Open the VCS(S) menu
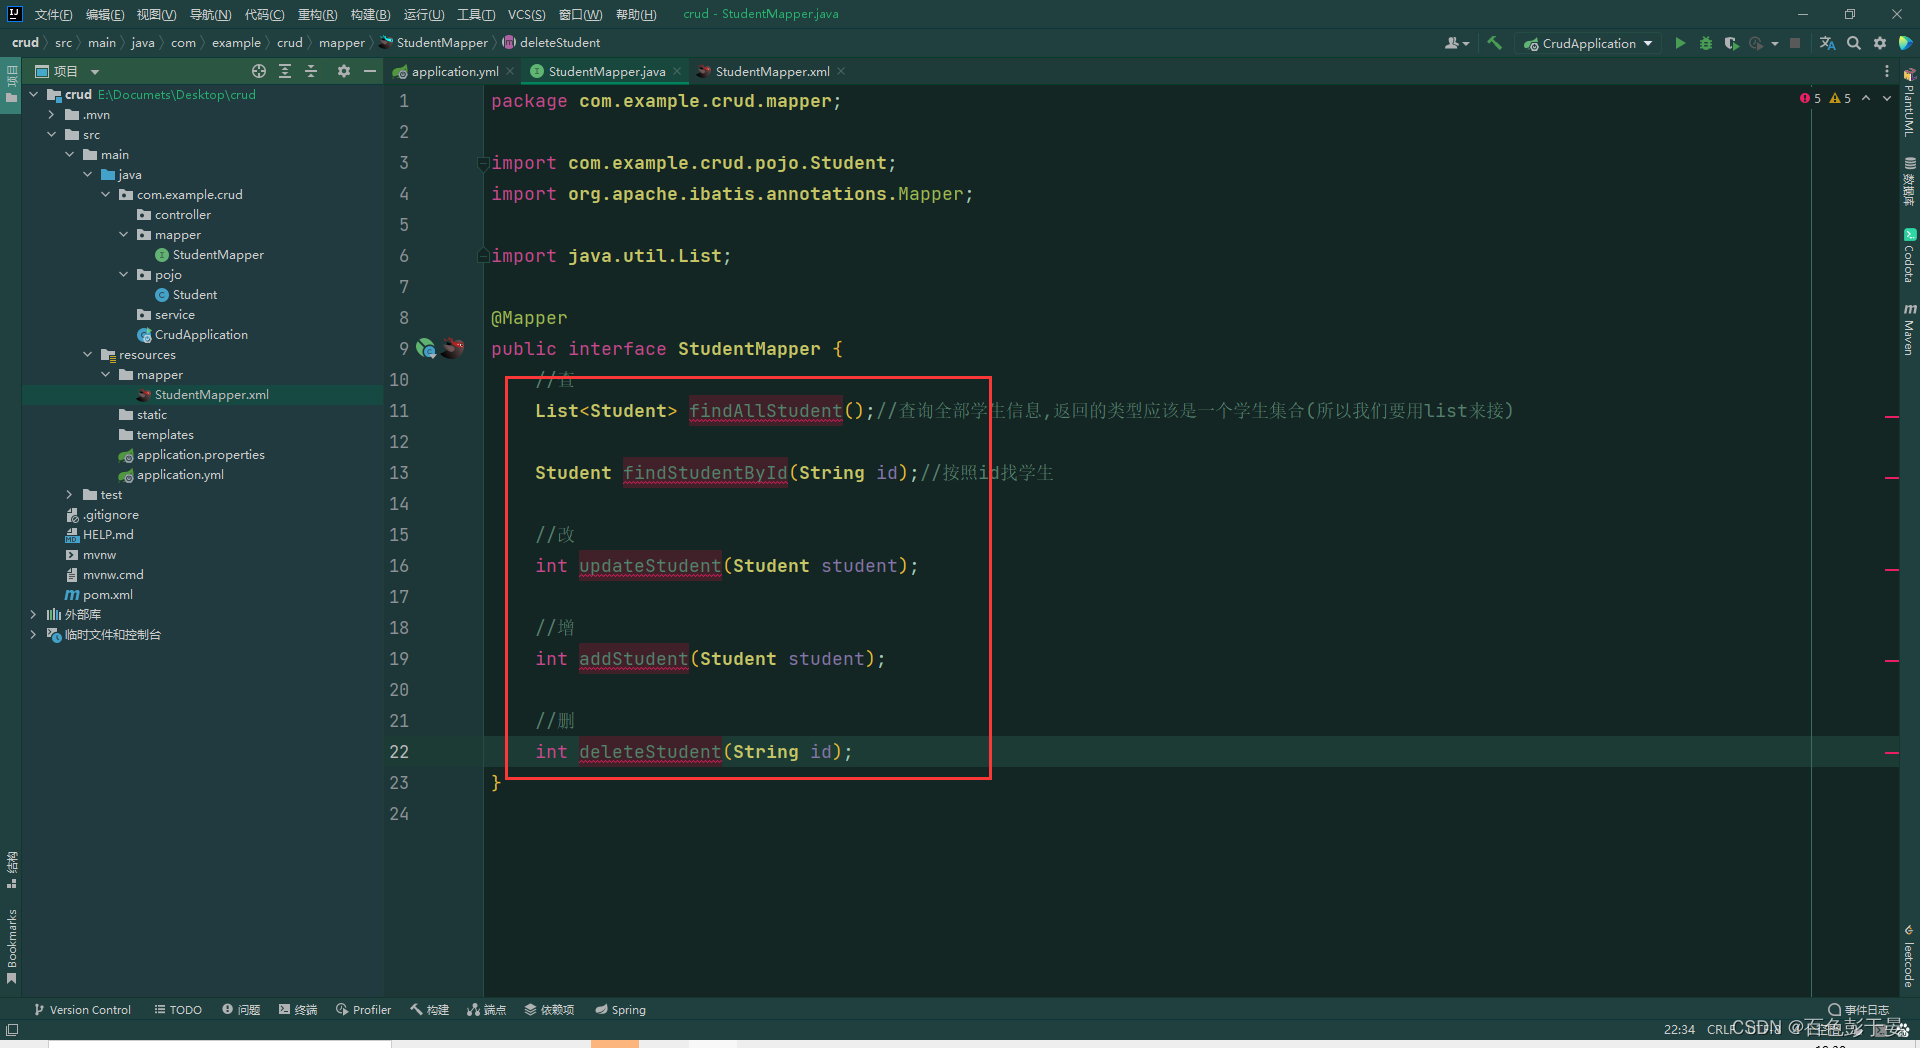Image resolution: width=1920 pixels, height=1048 pixels. 526,14
